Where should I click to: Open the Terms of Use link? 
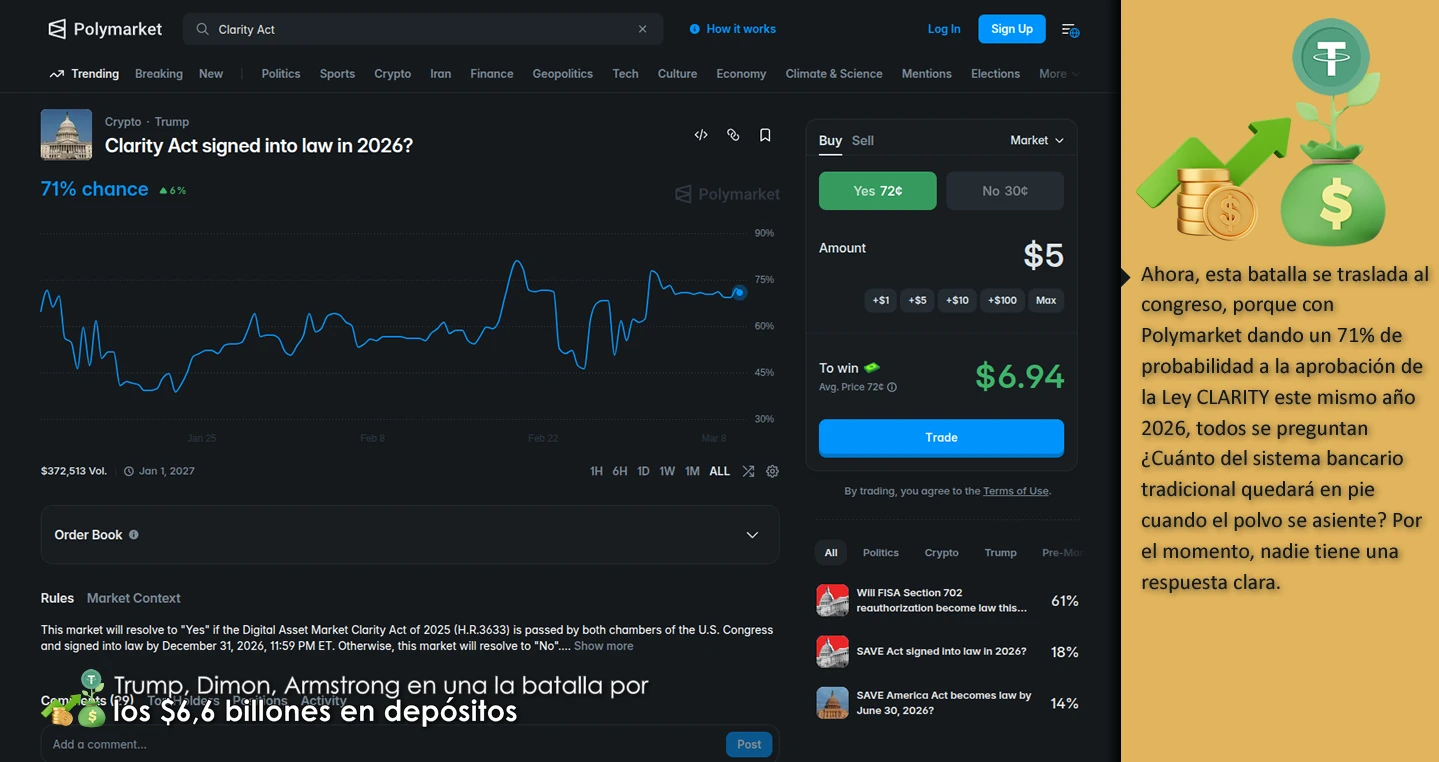pos(1015,491)
